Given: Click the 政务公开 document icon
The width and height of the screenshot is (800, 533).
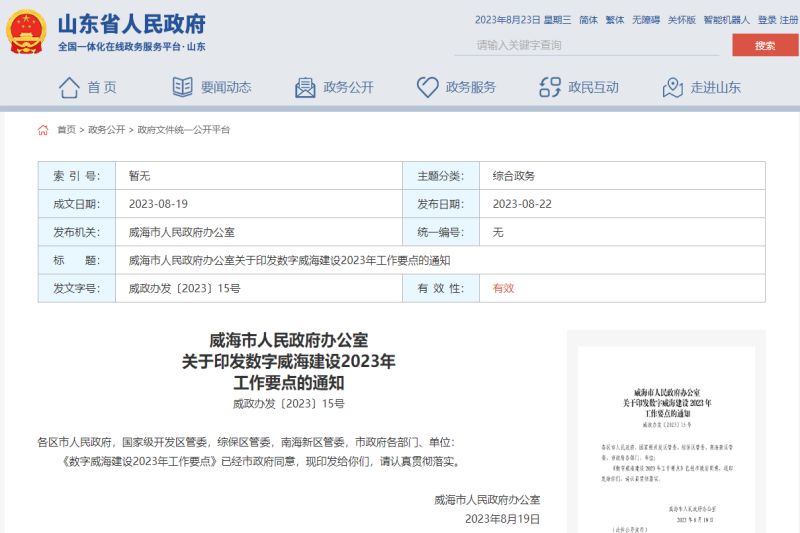Looking at the screenshot, I should (x=305, y=87).
